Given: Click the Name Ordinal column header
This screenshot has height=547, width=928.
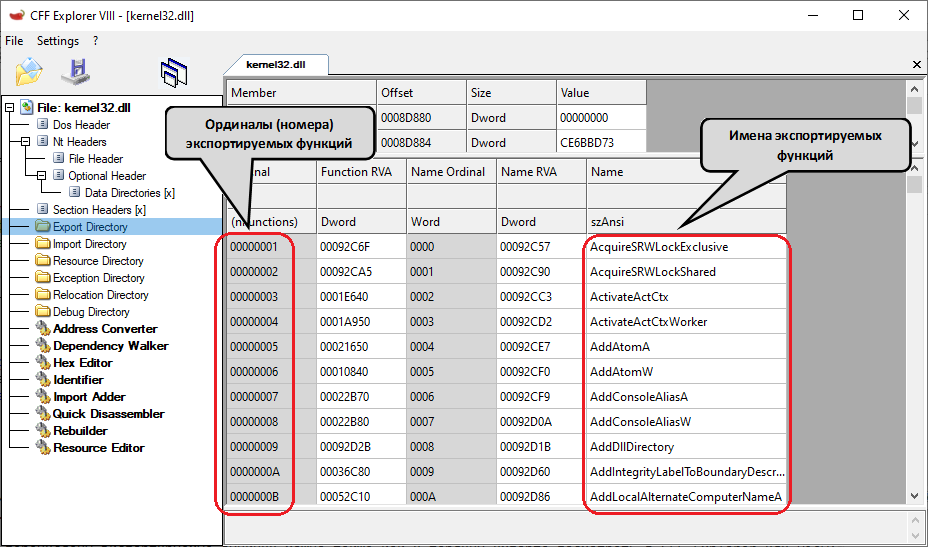Looking at the screenshot, I should [452, 172].
